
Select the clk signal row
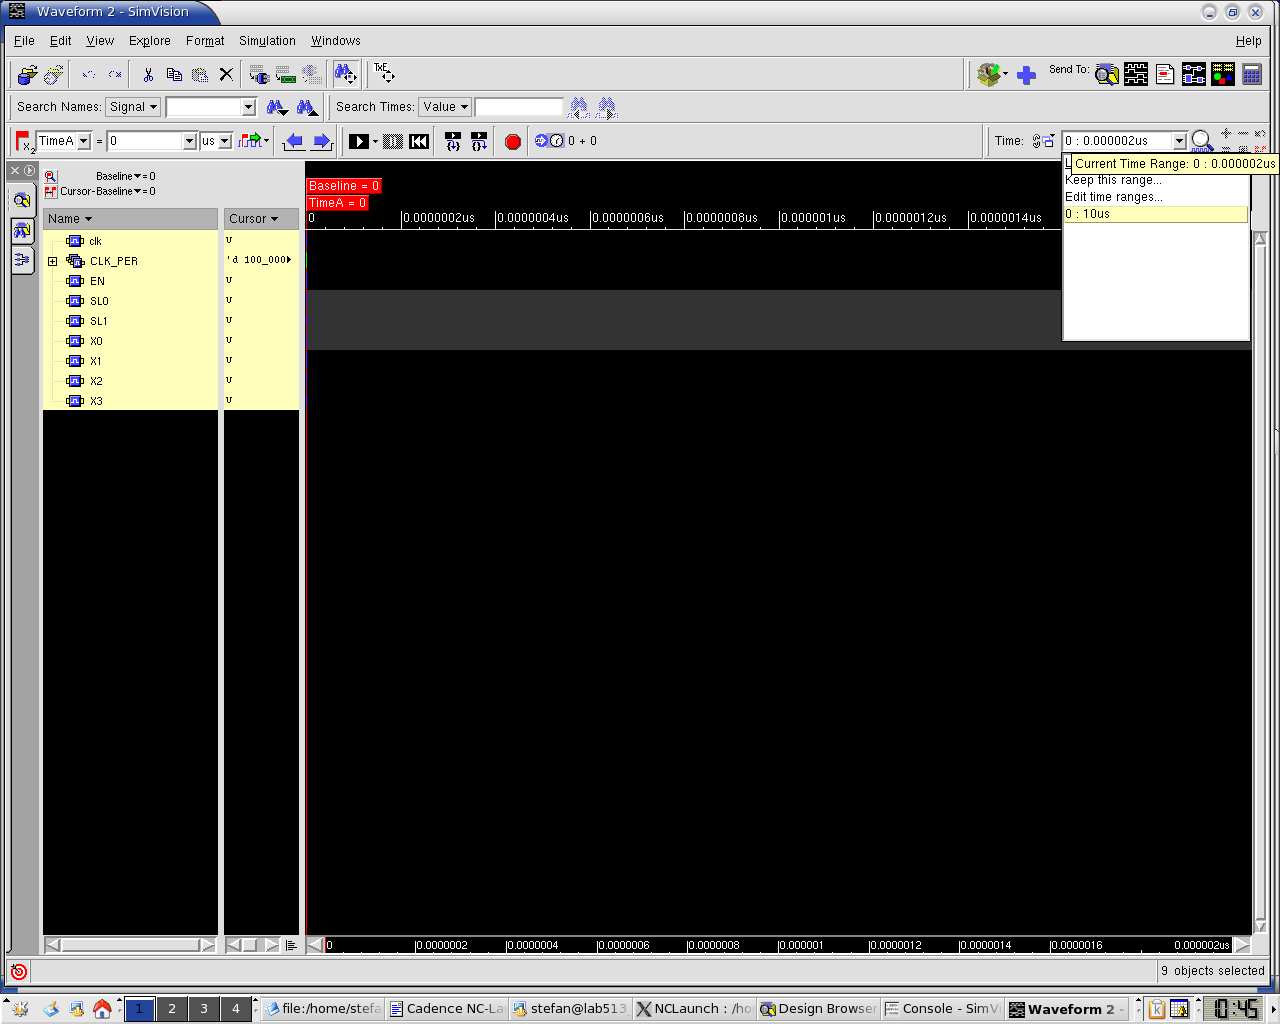tap(131, 241)
